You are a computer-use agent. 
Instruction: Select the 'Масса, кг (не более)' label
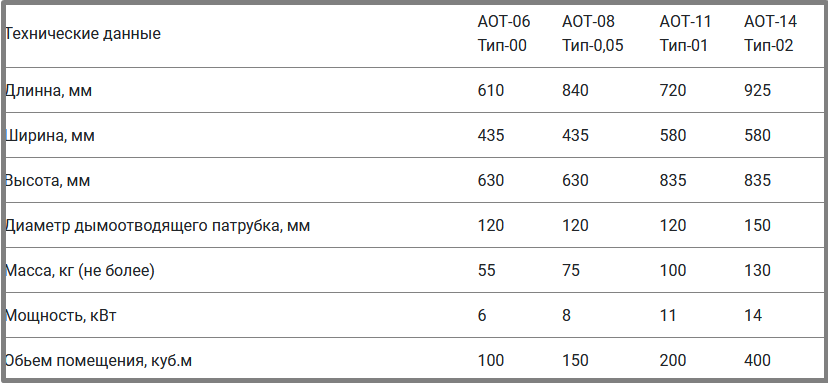pyautogui.click(x=80, y=271)
